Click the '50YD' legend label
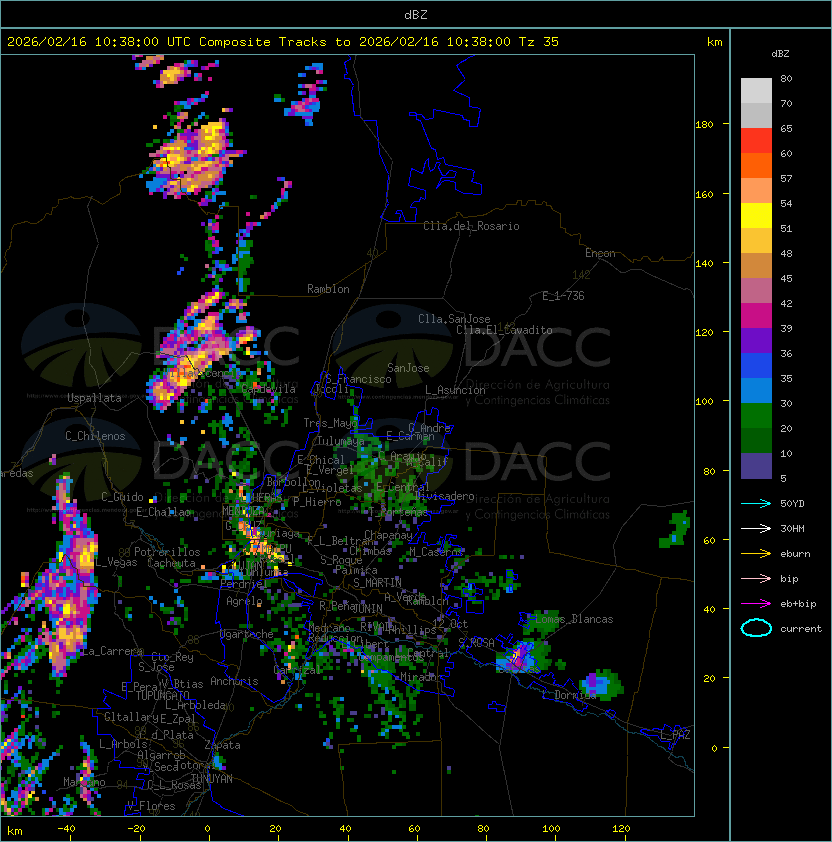The height and width of the screenshot is (842, 832). coord(792,503)
